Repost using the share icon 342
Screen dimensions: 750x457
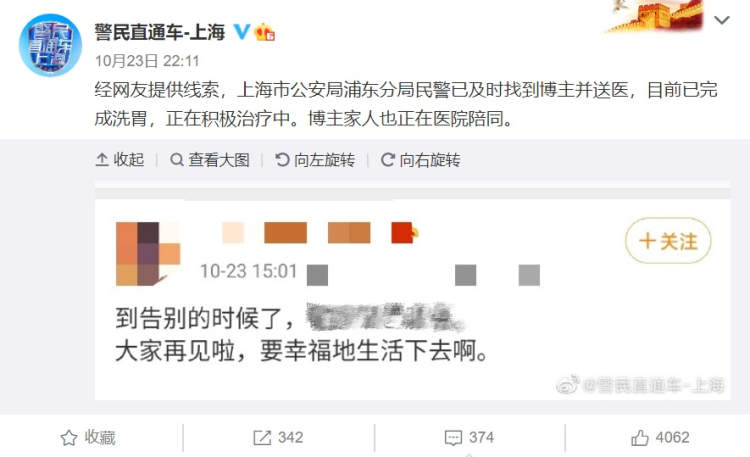click(x=278, y=437)
